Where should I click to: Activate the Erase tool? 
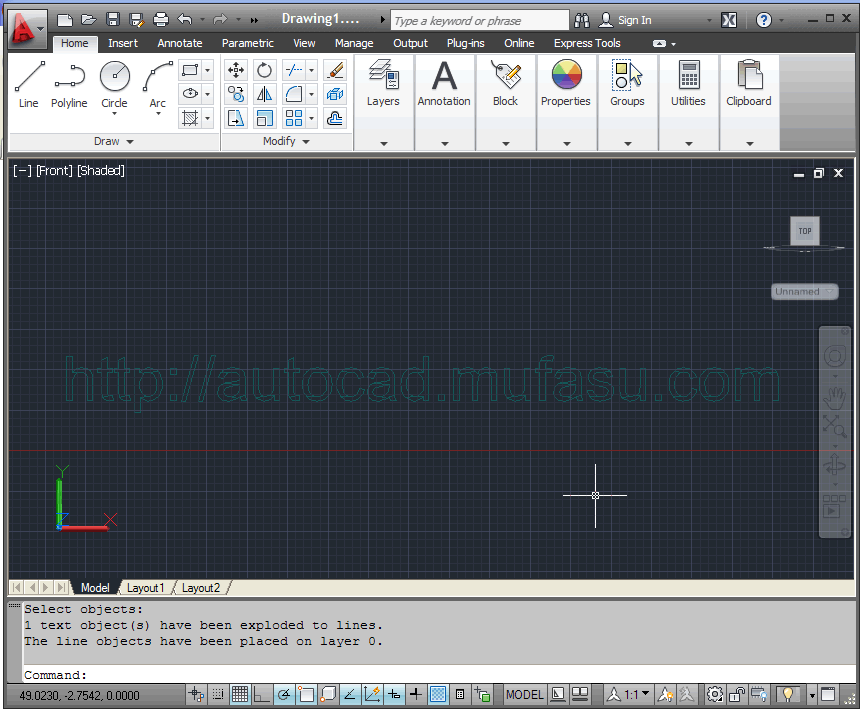pyautogui.click(x=335, y=70)
